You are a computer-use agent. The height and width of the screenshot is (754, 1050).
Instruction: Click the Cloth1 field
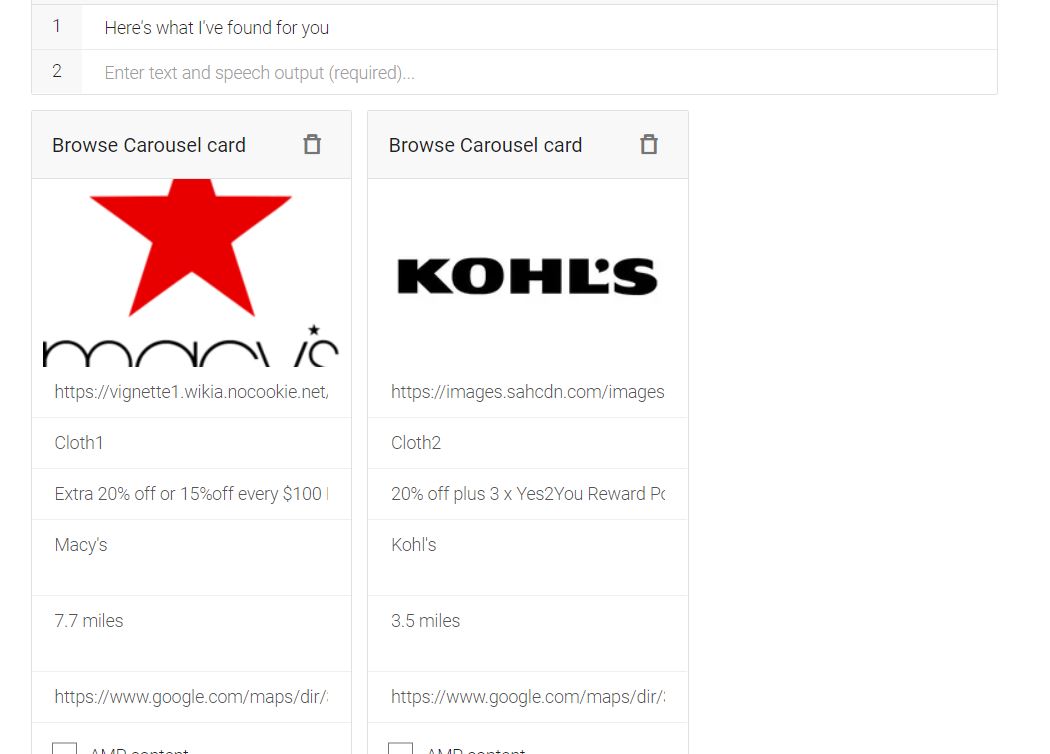click(192, 443)
